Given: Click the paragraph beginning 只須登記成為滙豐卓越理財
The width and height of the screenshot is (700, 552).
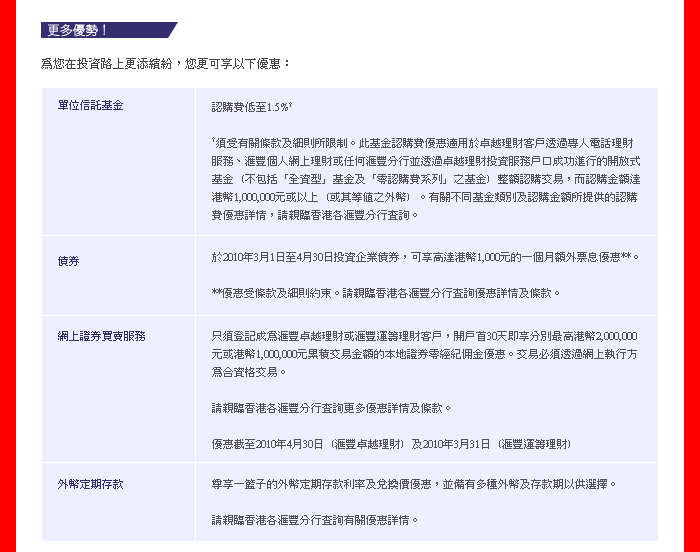Looking at the screenshot, I should pyautogui.click(x=424, y=336).
